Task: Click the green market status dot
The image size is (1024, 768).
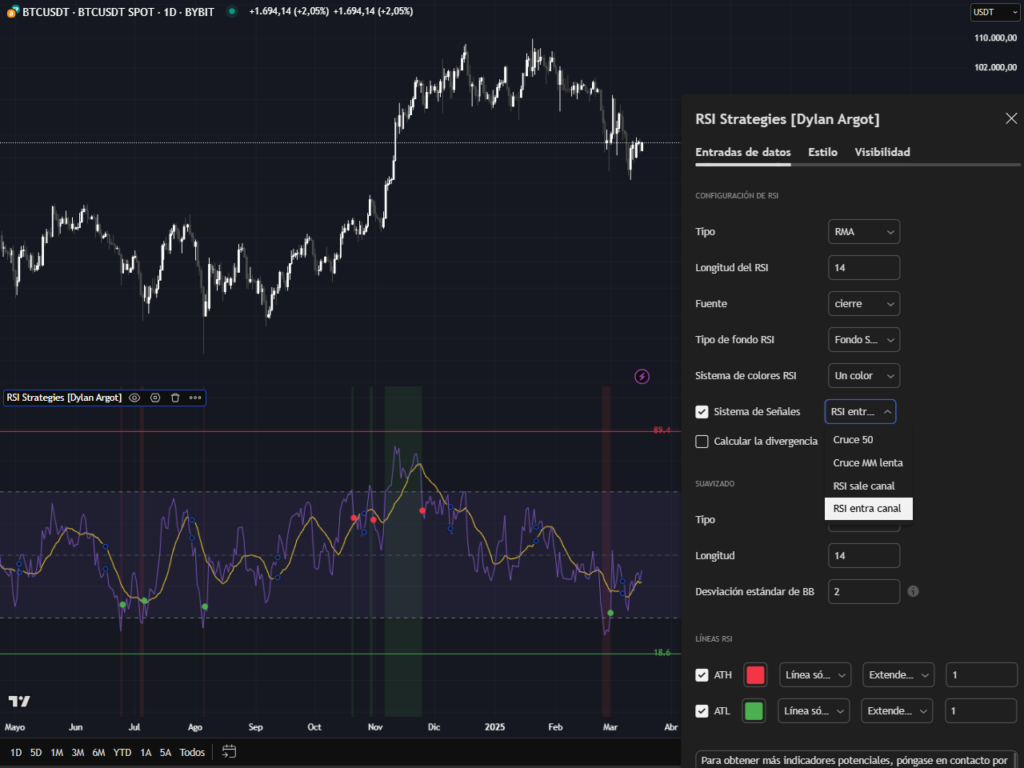Action: coord(232,11)
